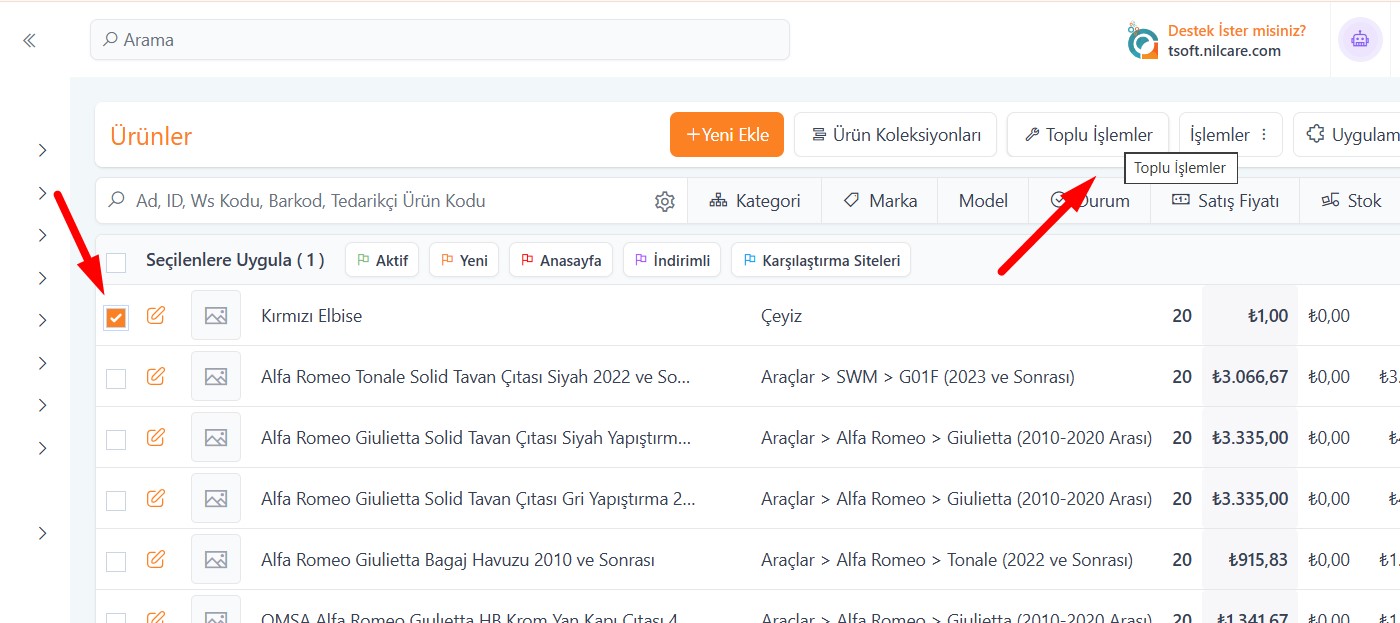Expand the Kategori filter
Viewport: 1400px width, 623px height.
(755, 201)
